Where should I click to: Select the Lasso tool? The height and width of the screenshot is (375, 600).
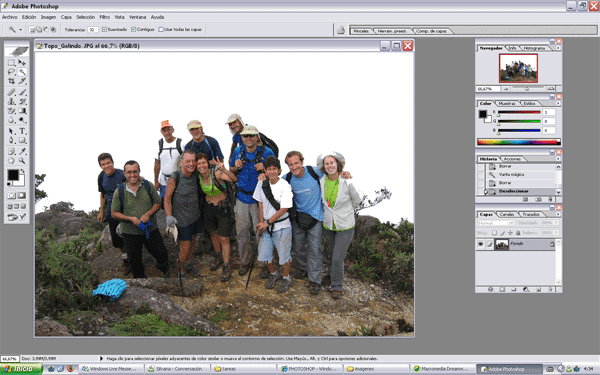coord(11,72)
